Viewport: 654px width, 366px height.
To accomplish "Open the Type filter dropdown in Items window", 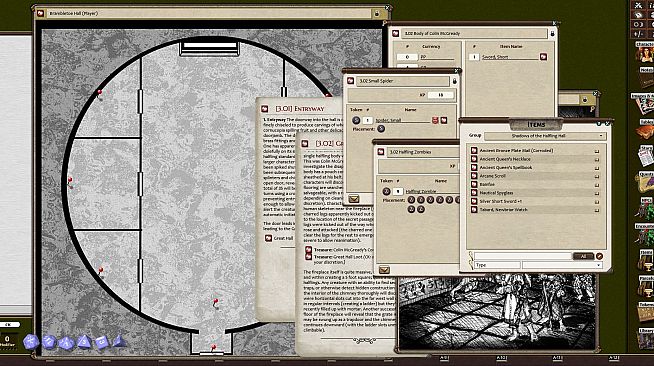I will point(562,265).
